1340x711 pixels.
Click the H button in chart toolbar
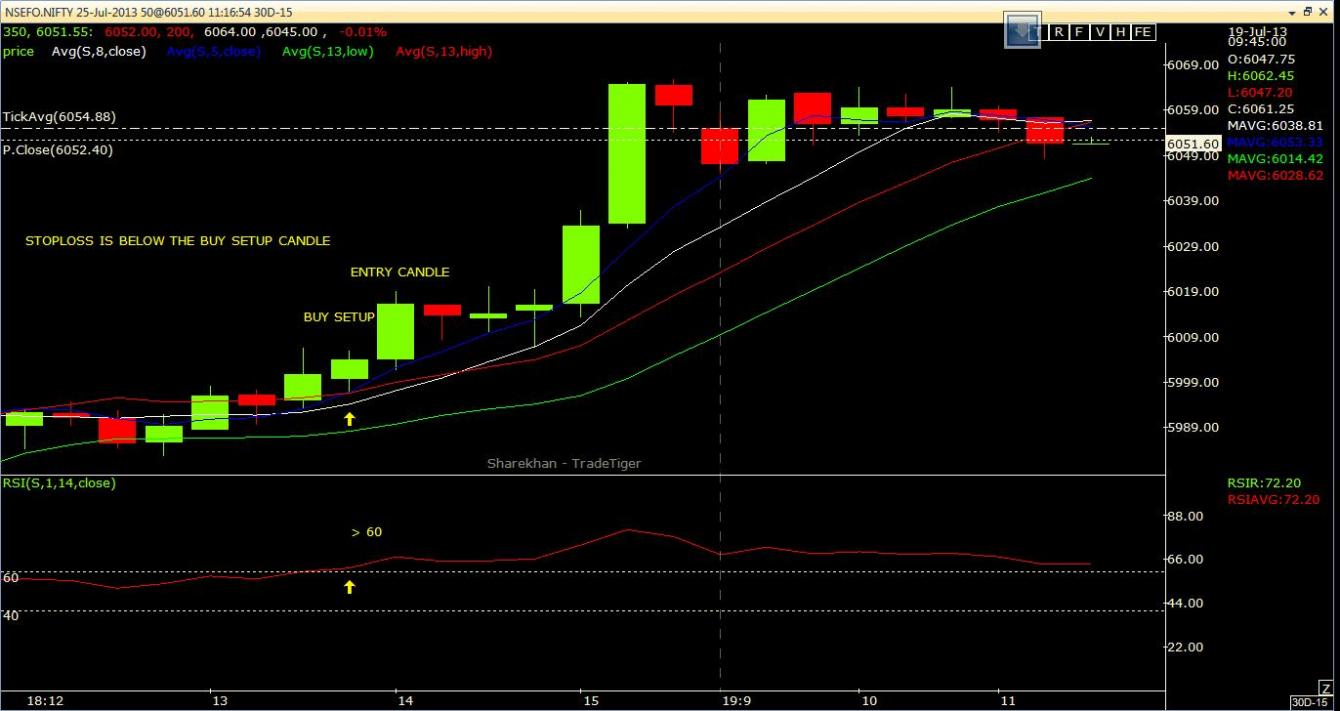click(1121, 32)
